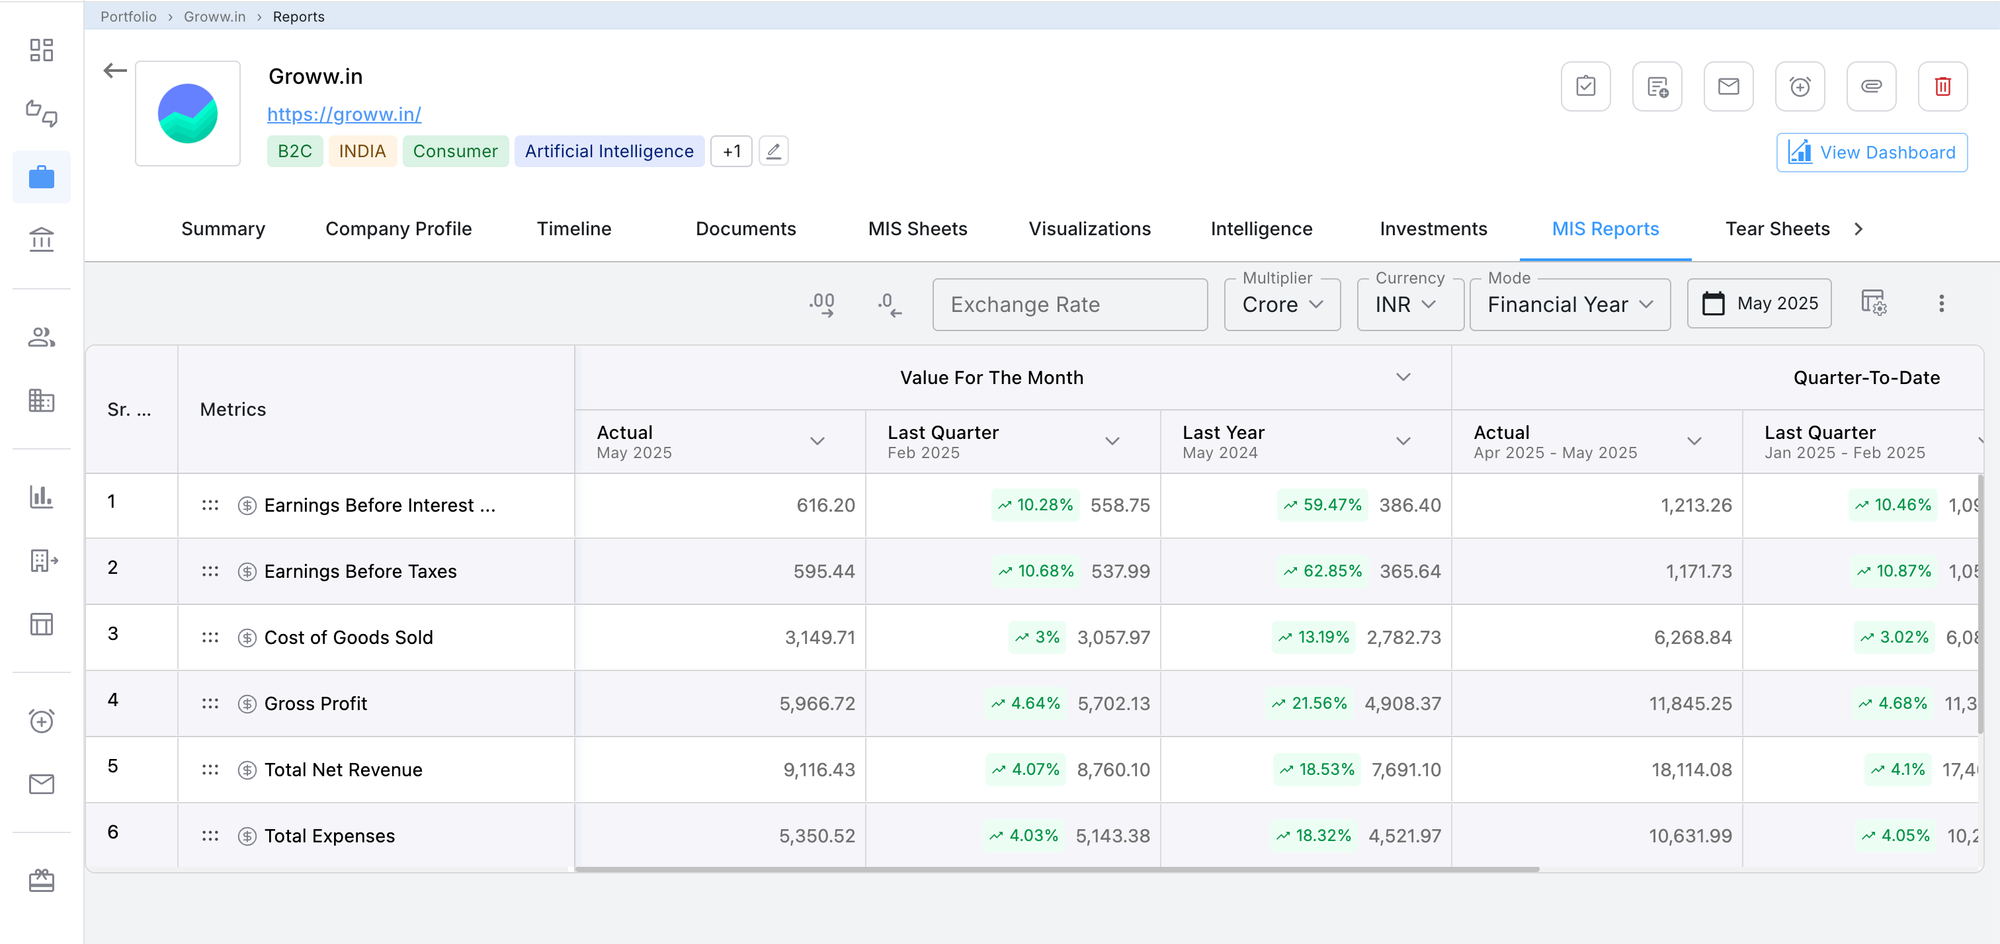Open the Multiplier Crore dropdown

click(x=1282, y=304)
